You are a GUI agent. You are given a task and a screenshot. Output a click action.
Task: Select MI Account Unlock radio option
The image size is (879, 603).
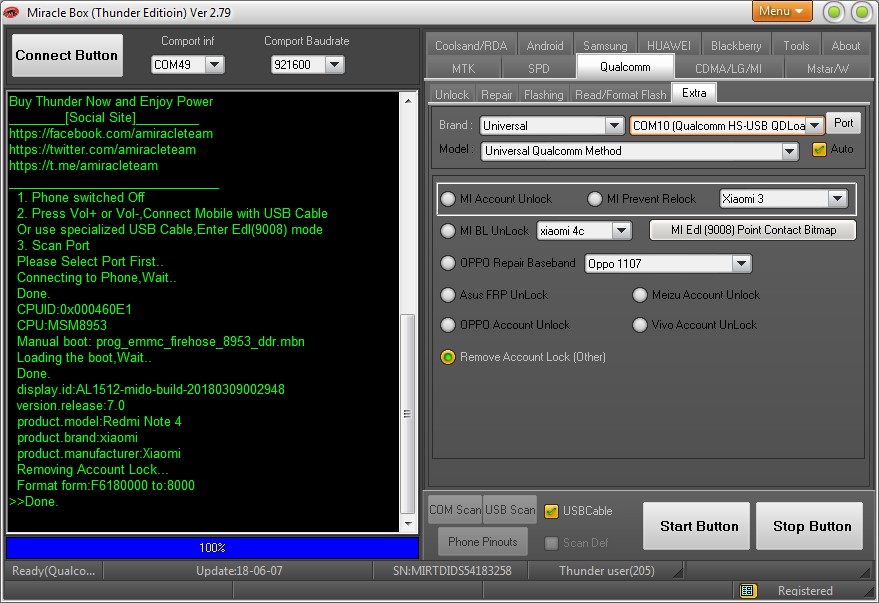click(x=448, y=199)
